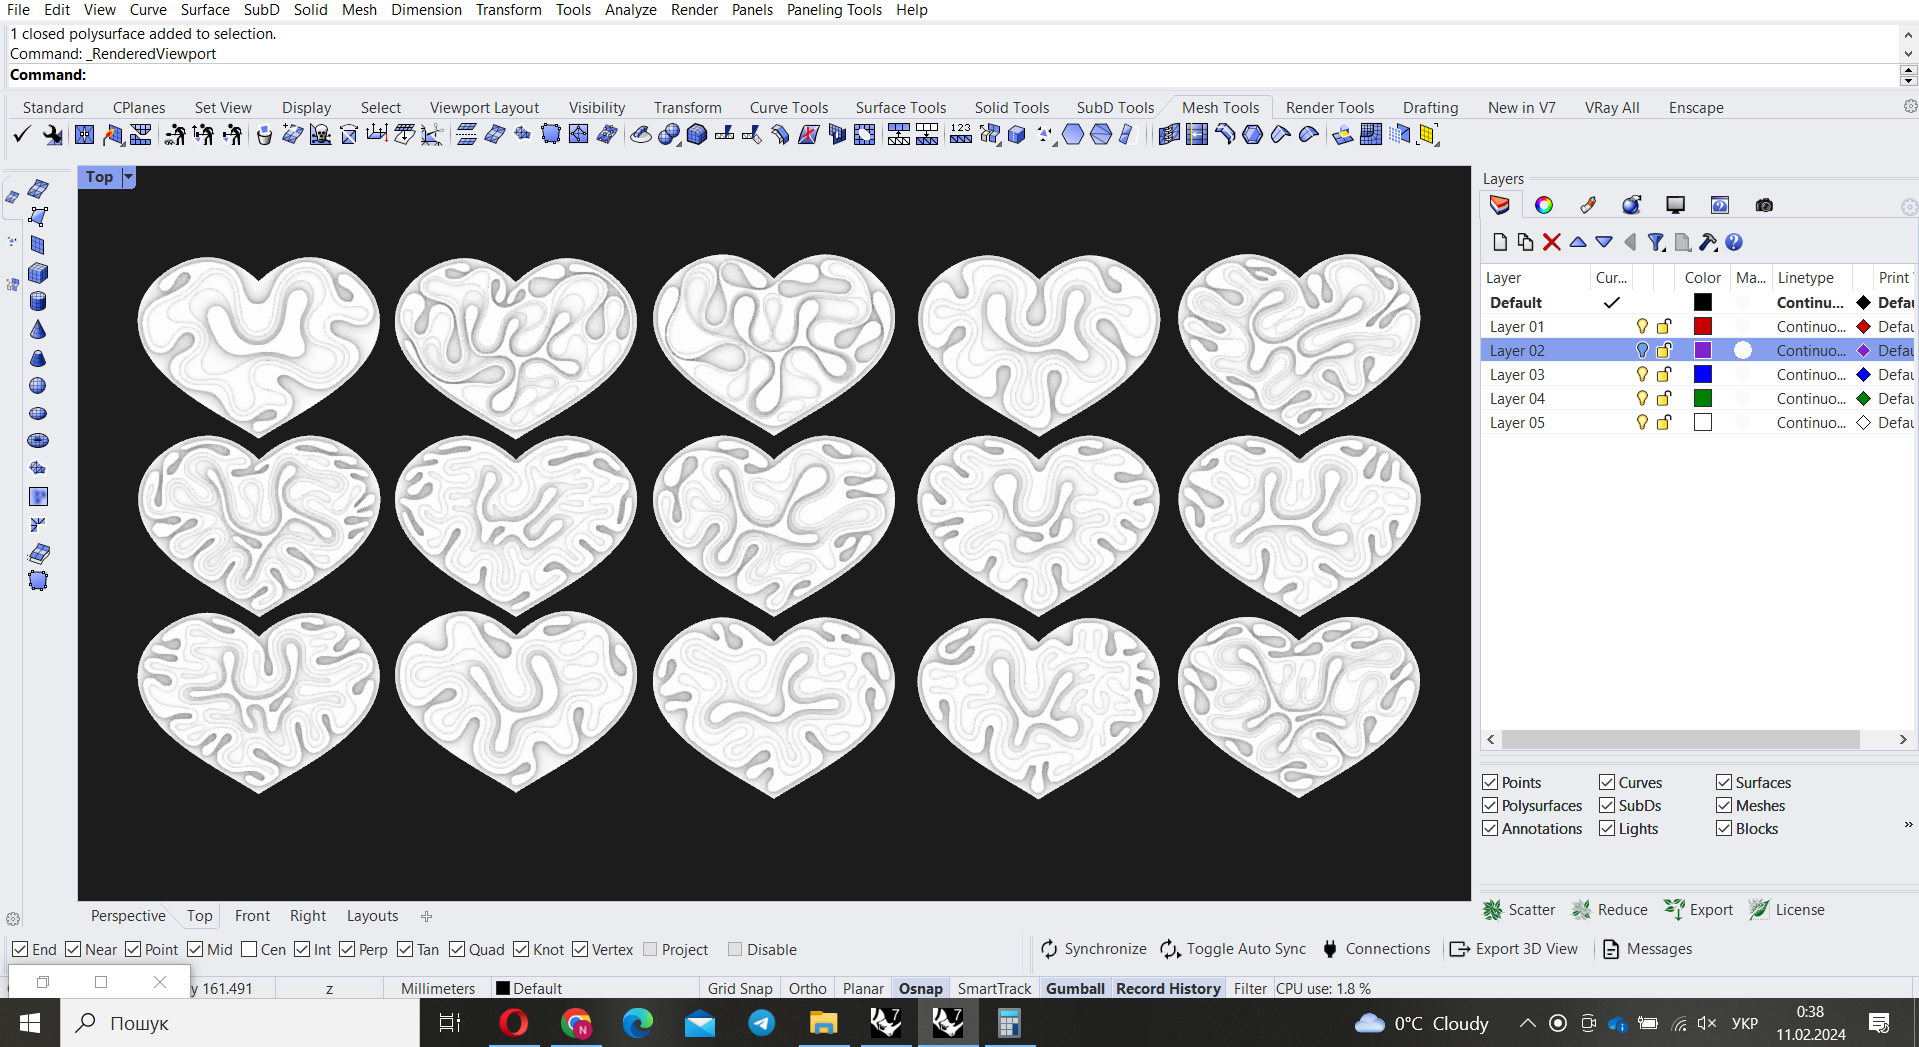Click the purple color swatch of Layer 02

1703,350
